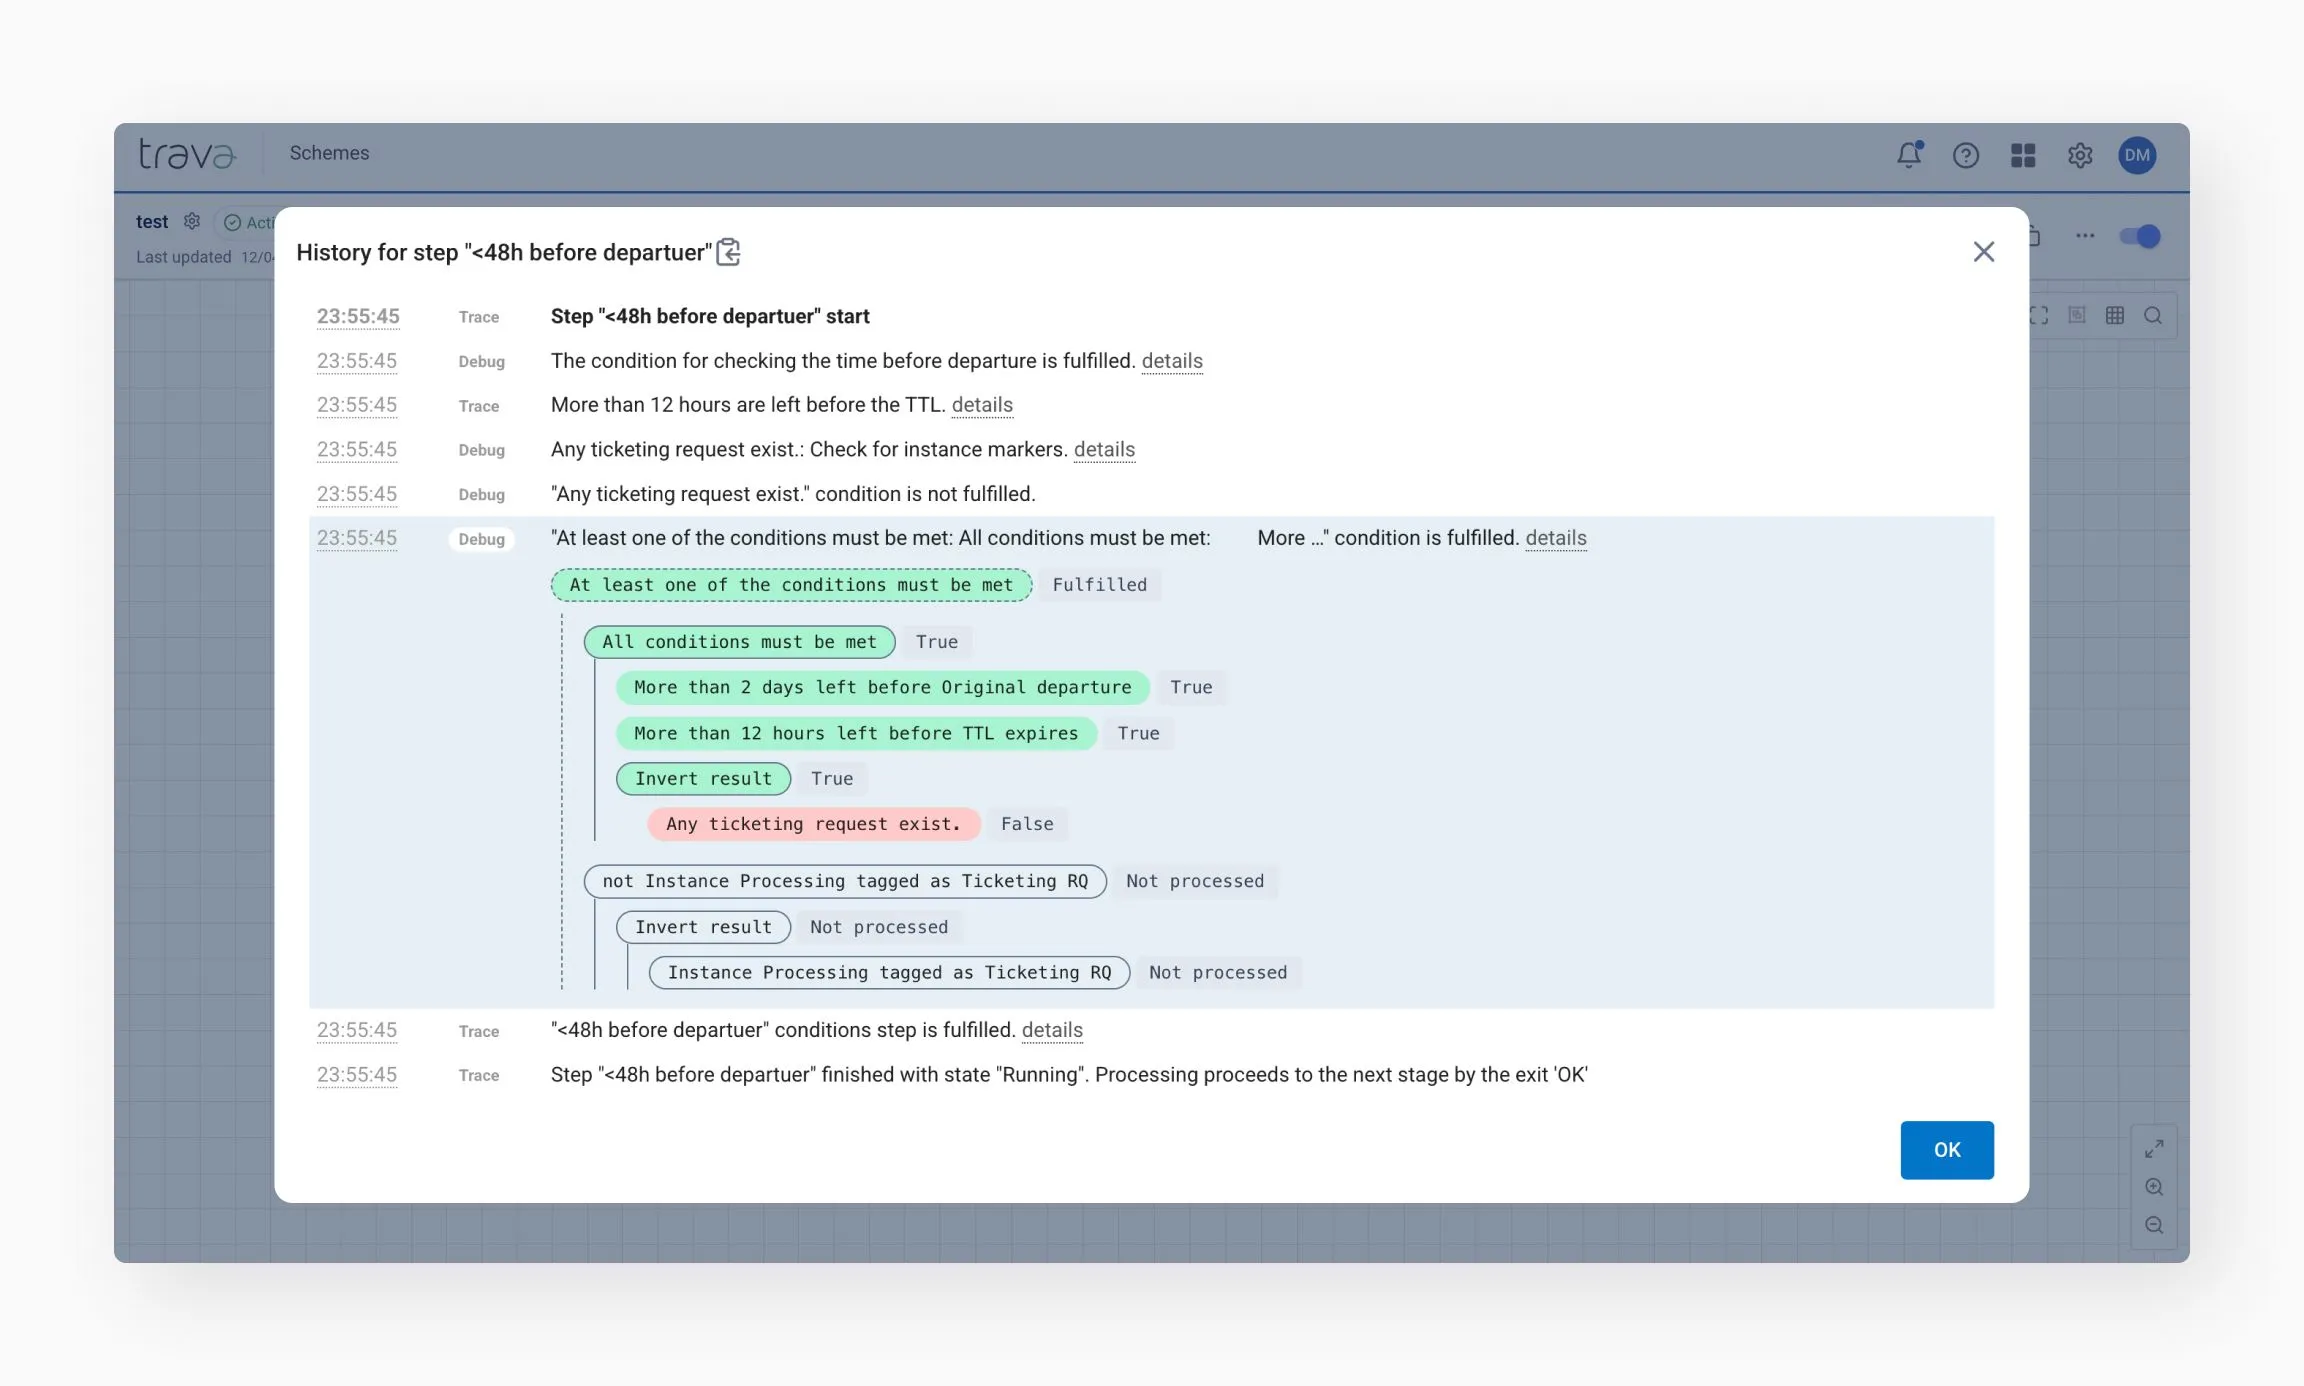Expand details for TTL 12 hours entry
The width and height of the screenshot is (2304, 1386).
[x=981, y=405]
